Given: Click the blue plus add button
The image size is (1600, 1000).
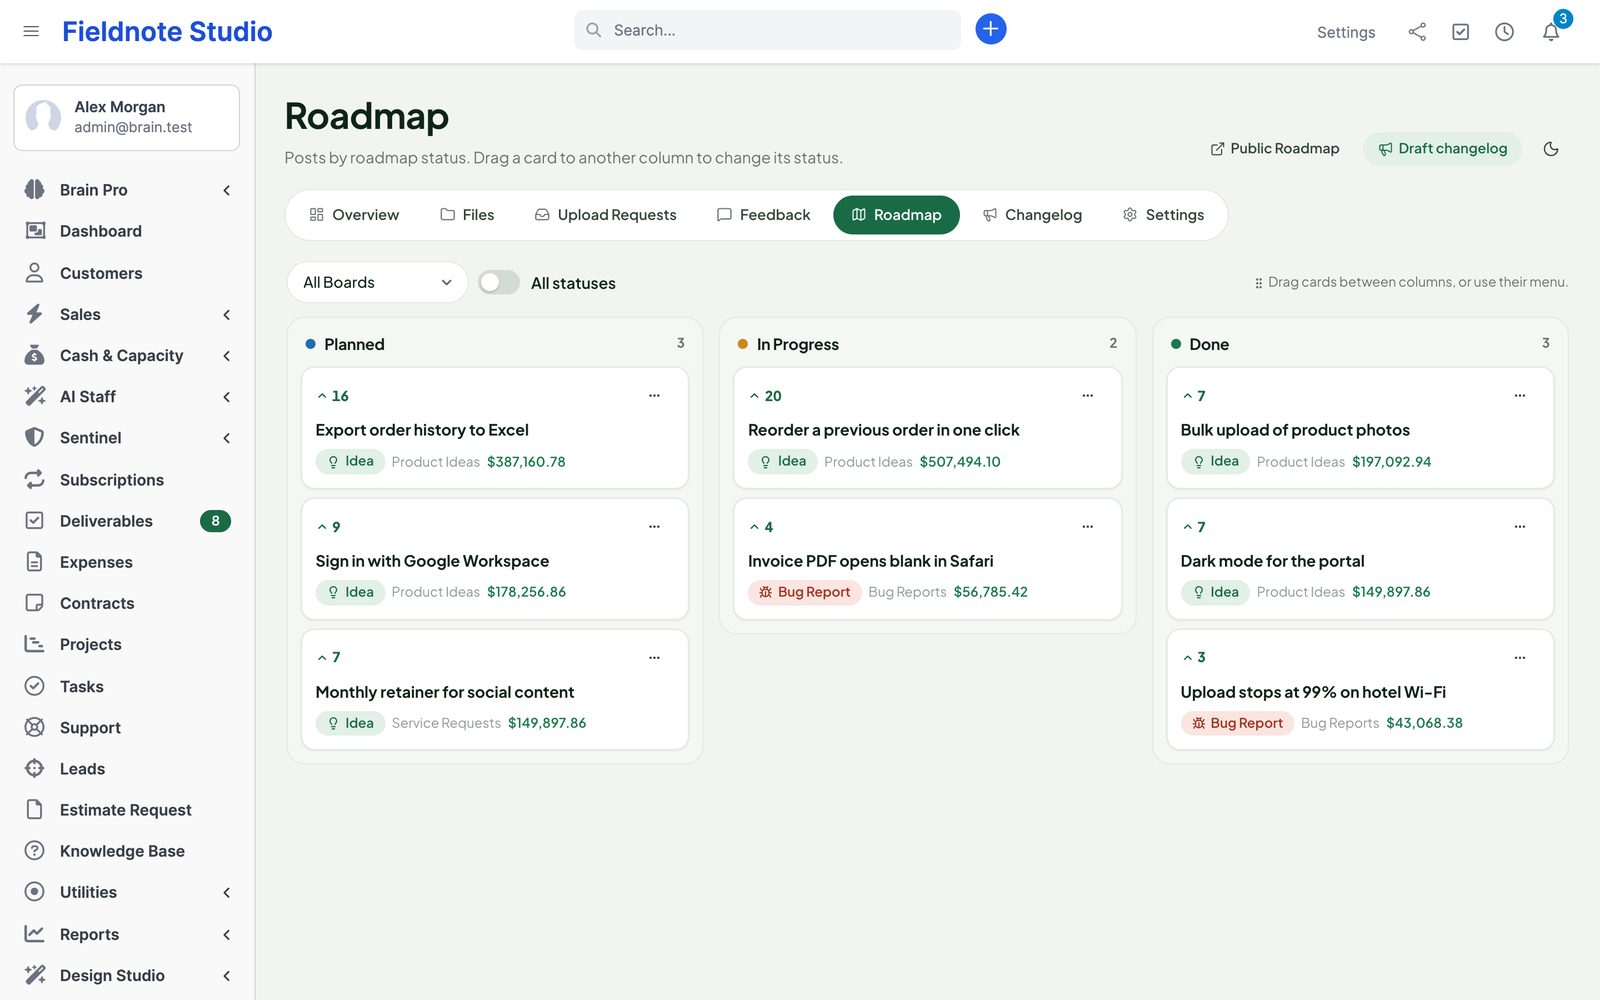Looking at the screenshot, I should pos(990,29).
